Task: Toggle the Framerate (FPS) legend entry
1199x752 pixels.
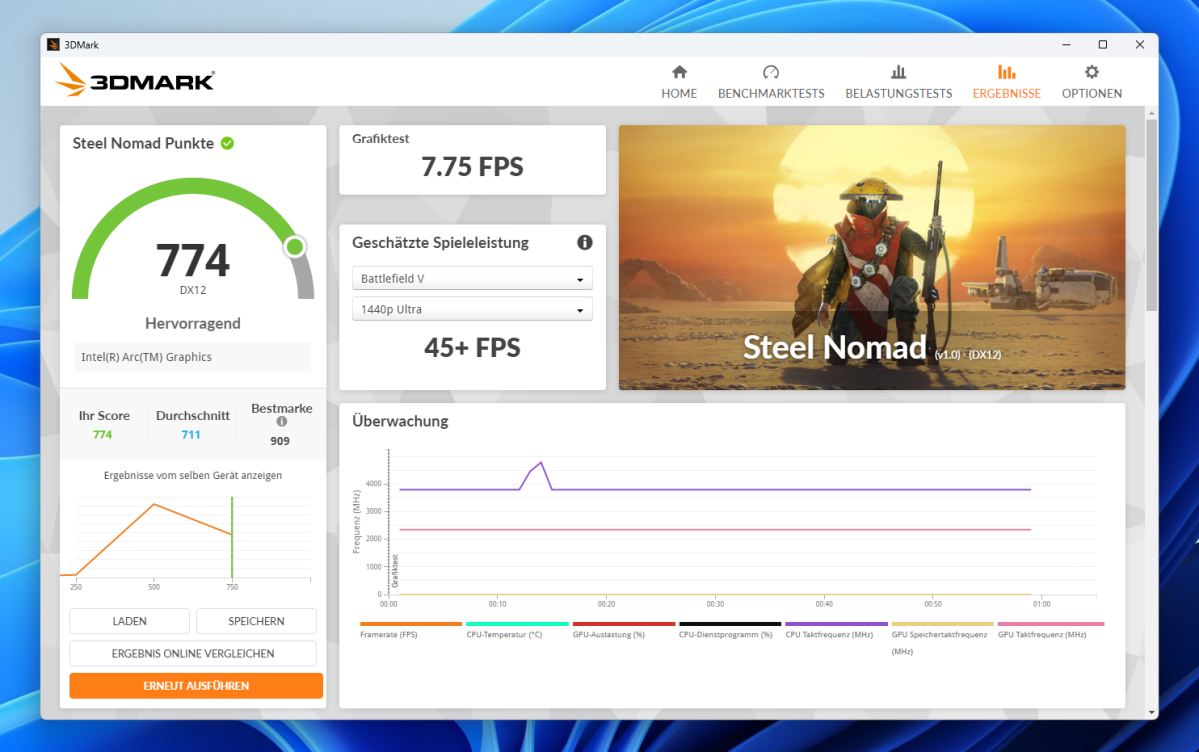Action: (x=411, y=630)
